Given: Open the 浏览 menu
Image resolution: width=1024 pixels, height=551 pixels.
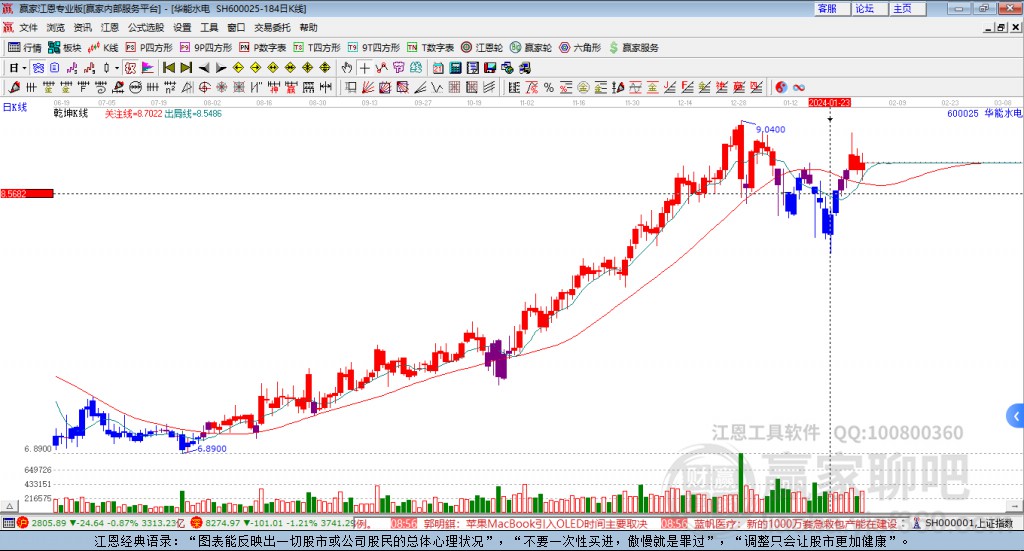Looking at the screenshot, I should coord(56,27).
